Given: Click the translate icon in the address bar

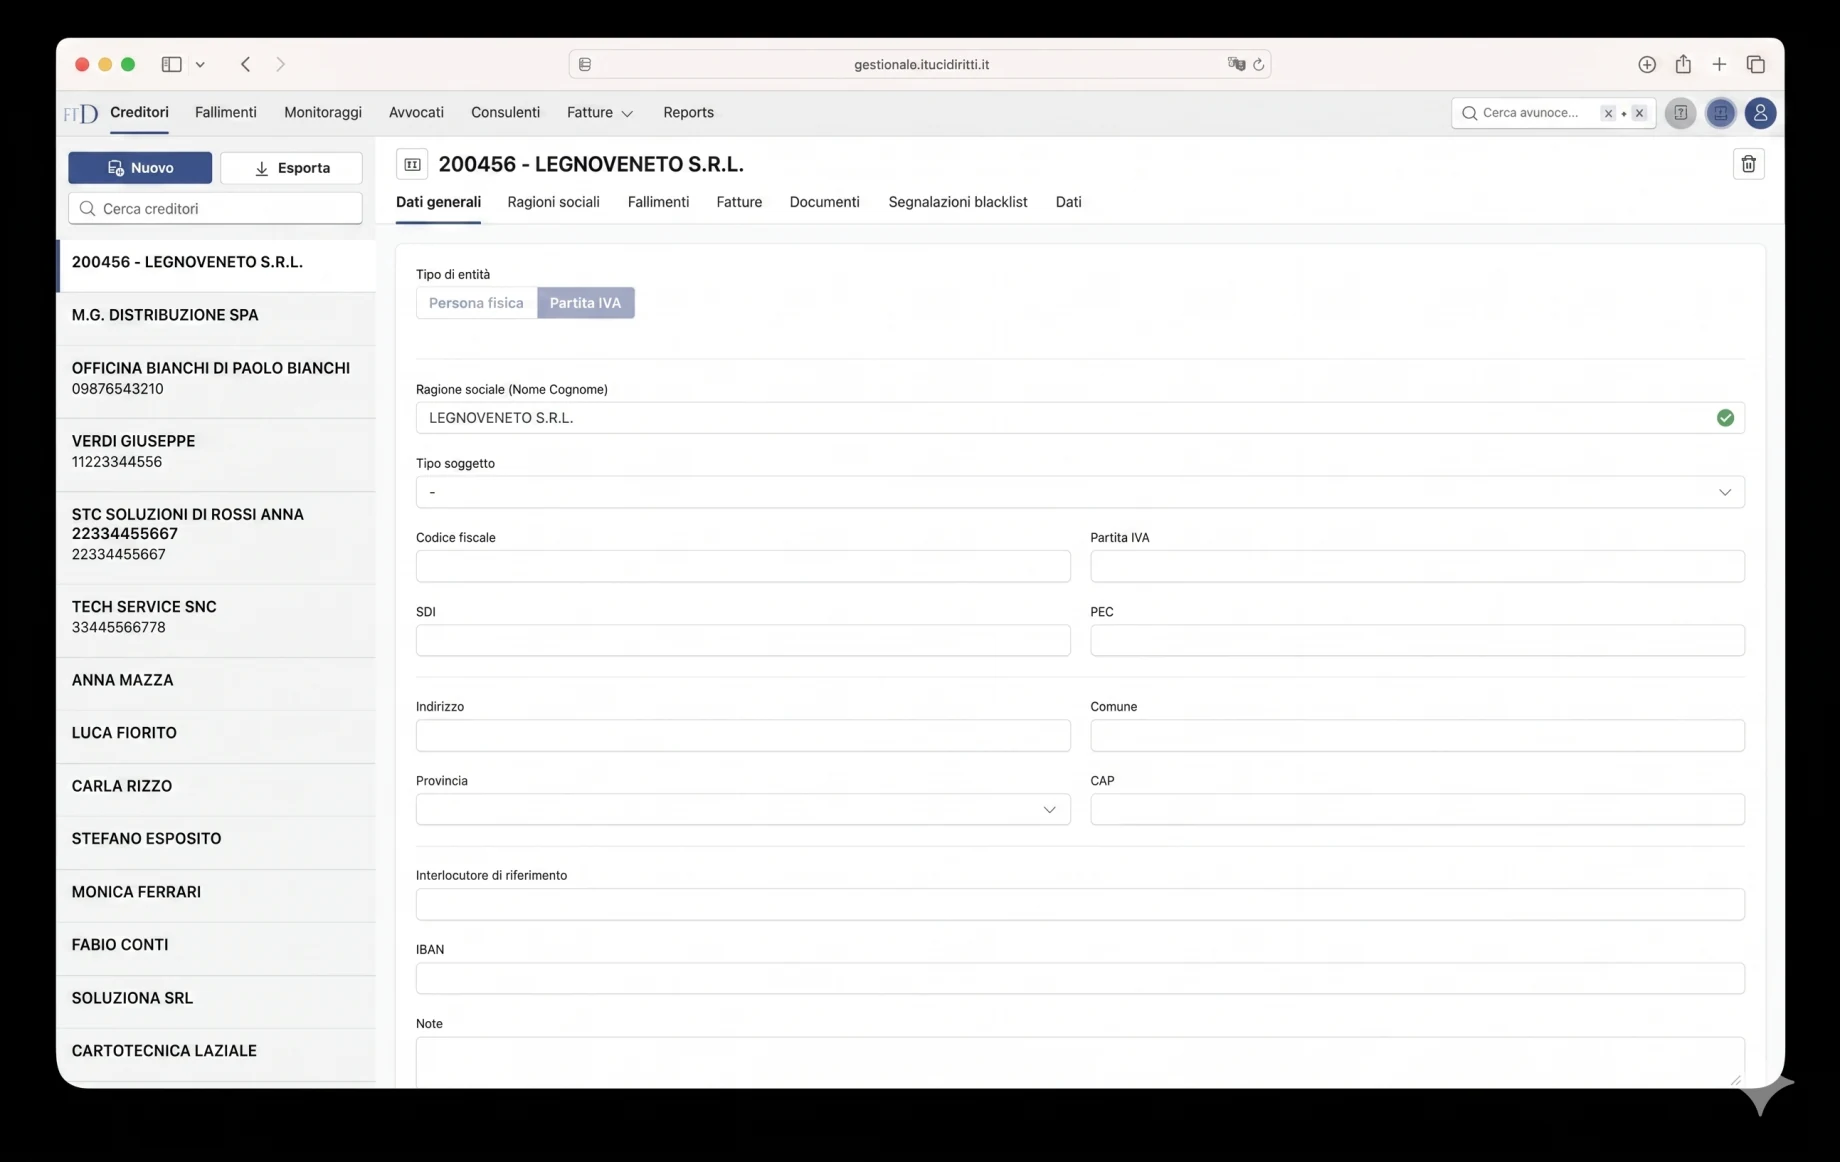Looking at the screenshot, I should [1236, 64].
